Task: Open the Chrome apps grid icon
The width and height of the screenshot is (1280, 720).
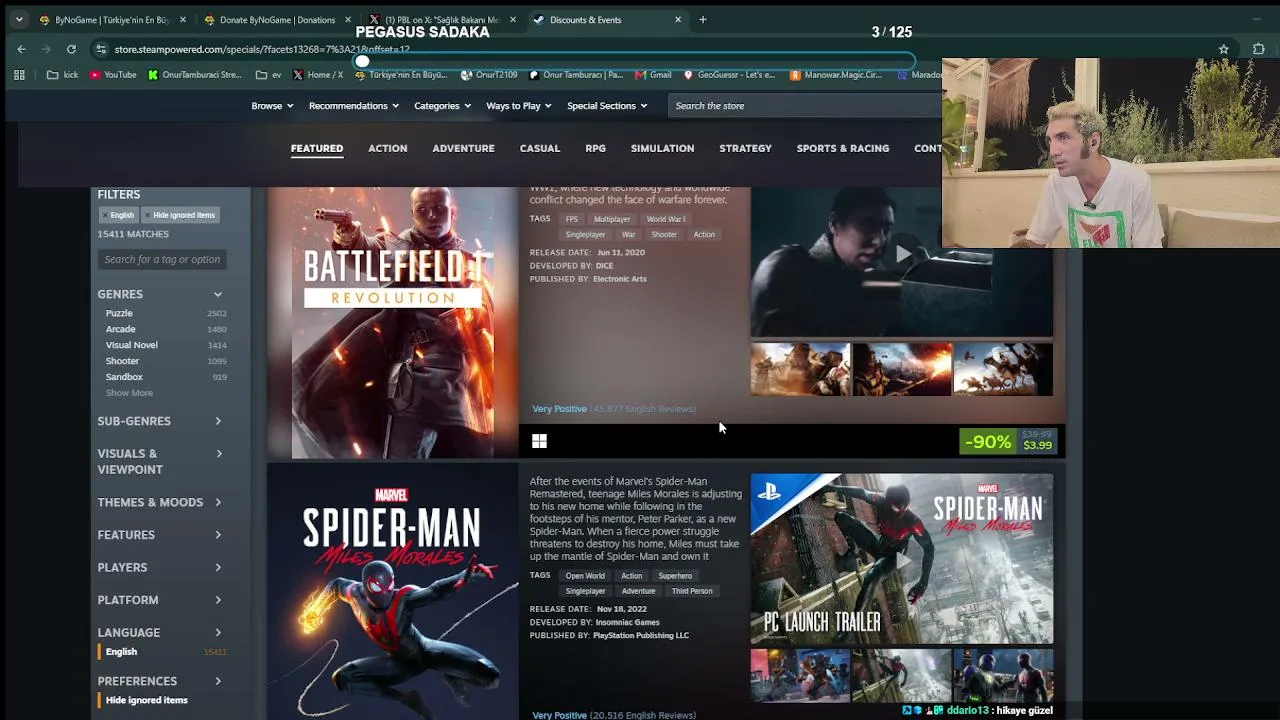Action: [19, 75]
